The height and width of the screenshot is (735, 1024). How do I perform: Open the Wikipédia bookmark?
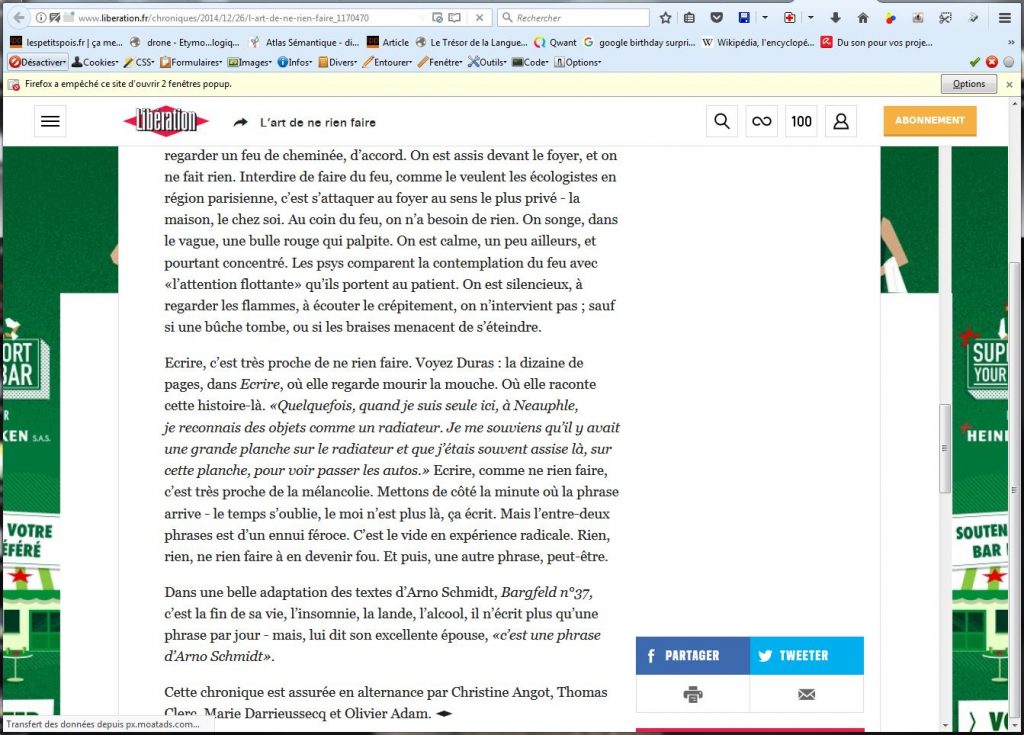758,42
